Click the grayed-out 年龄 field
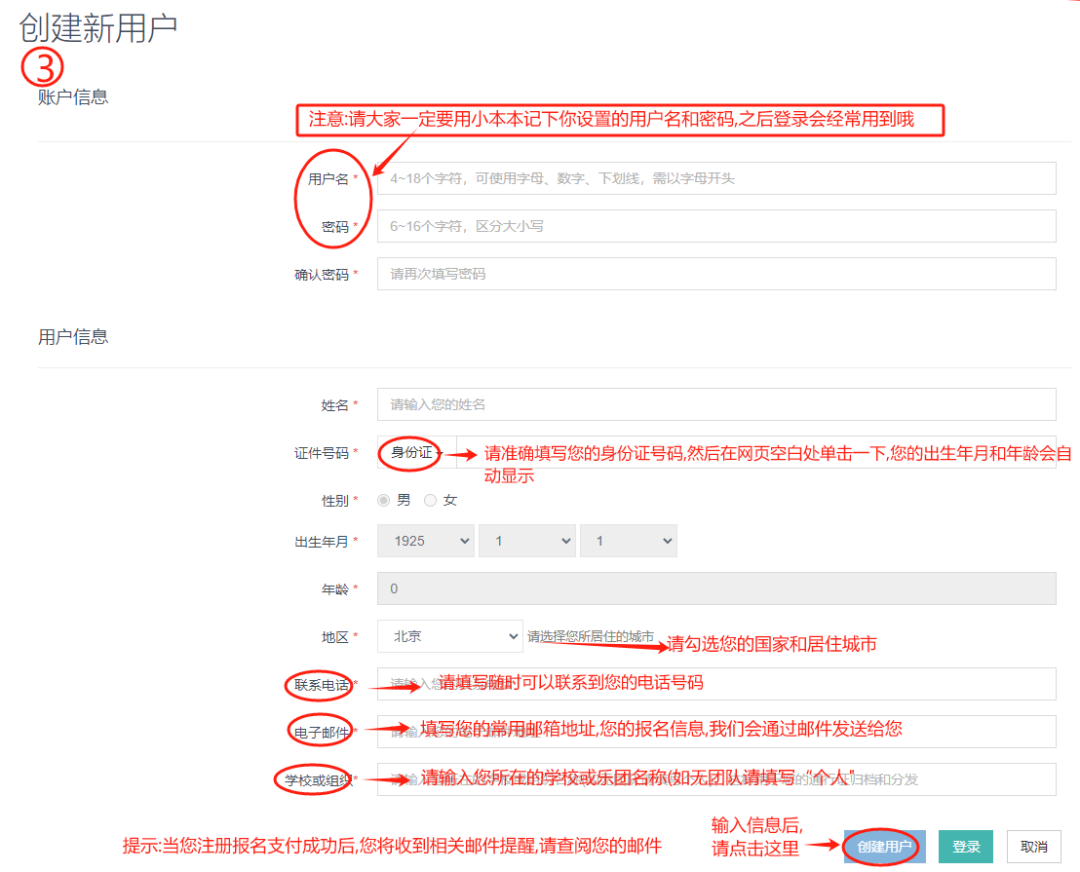Image resolution: width=1080 pixels, height=872 pixels. pos(715,588)
